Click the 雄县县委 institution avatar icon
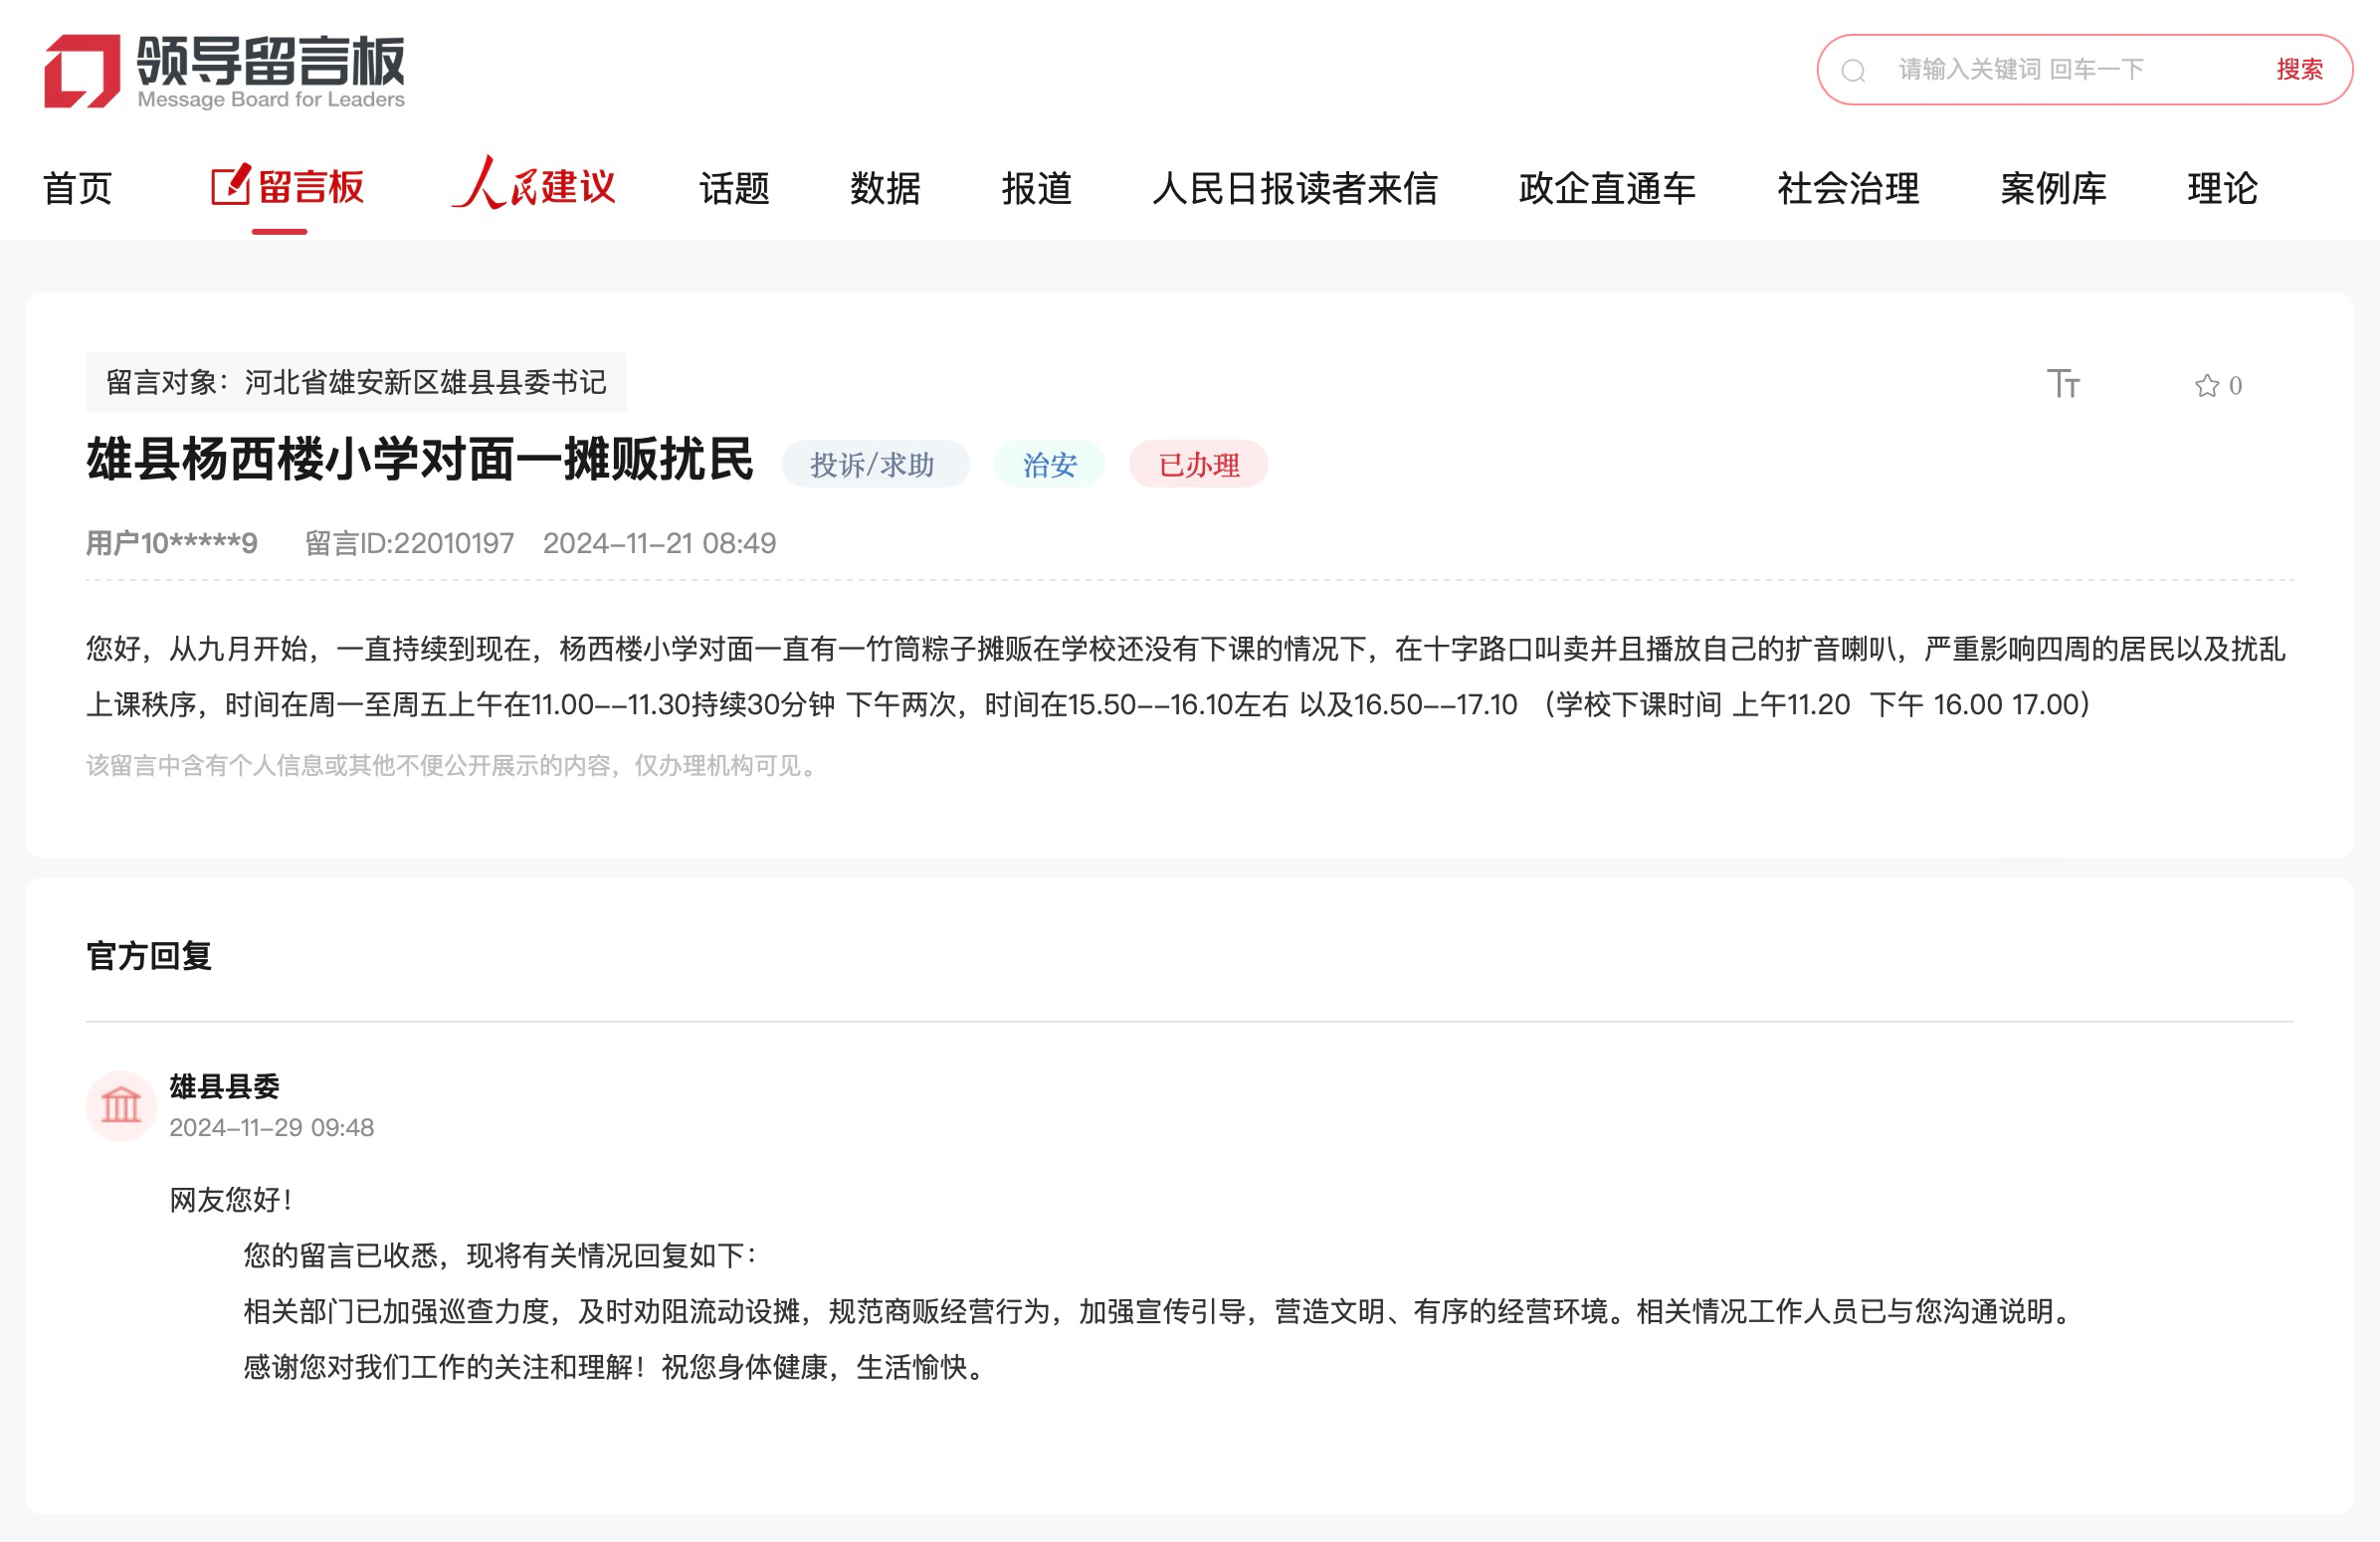Screen dimensions: 2380x1542 (x=121, y=1106)
